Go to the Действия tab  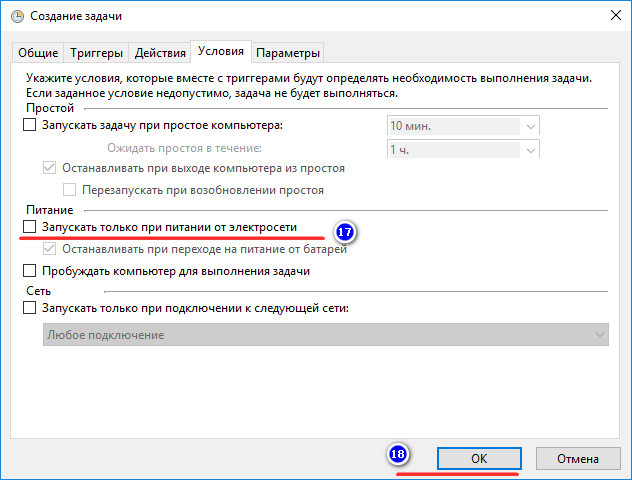[160, 53]
